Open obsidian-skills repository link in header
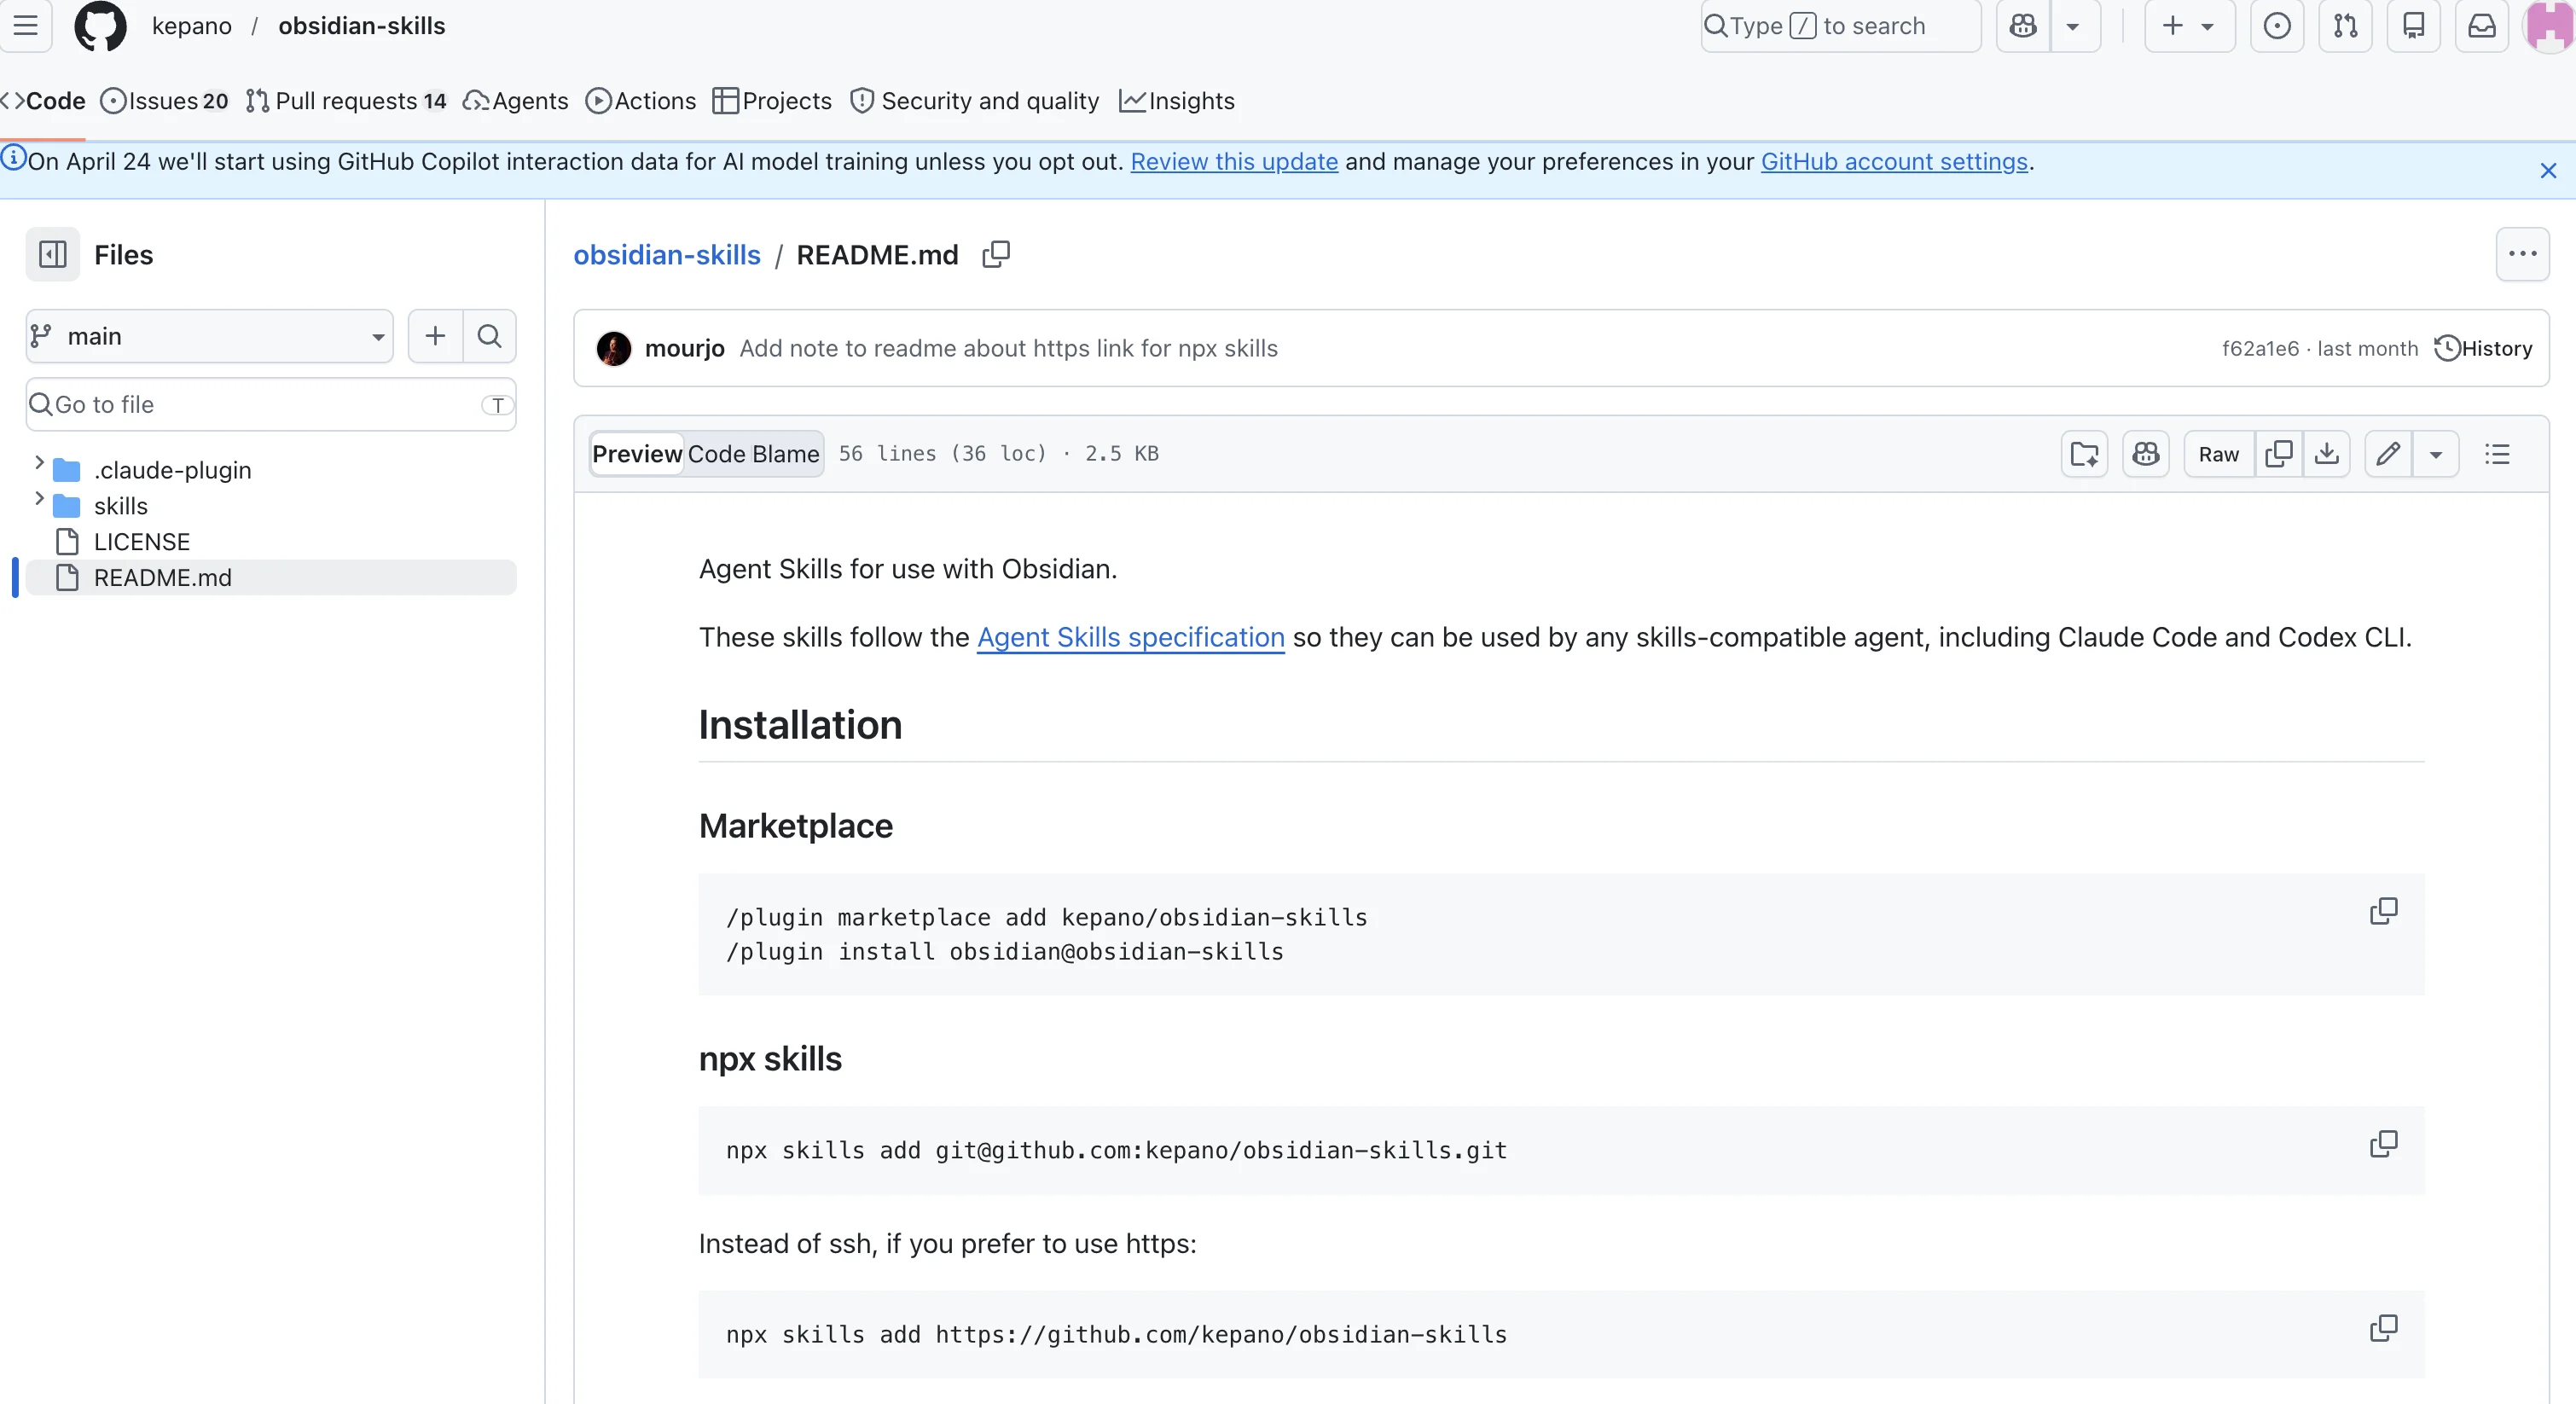The width and height of the screenshot is (2576, 1404). tap(362, 26)
